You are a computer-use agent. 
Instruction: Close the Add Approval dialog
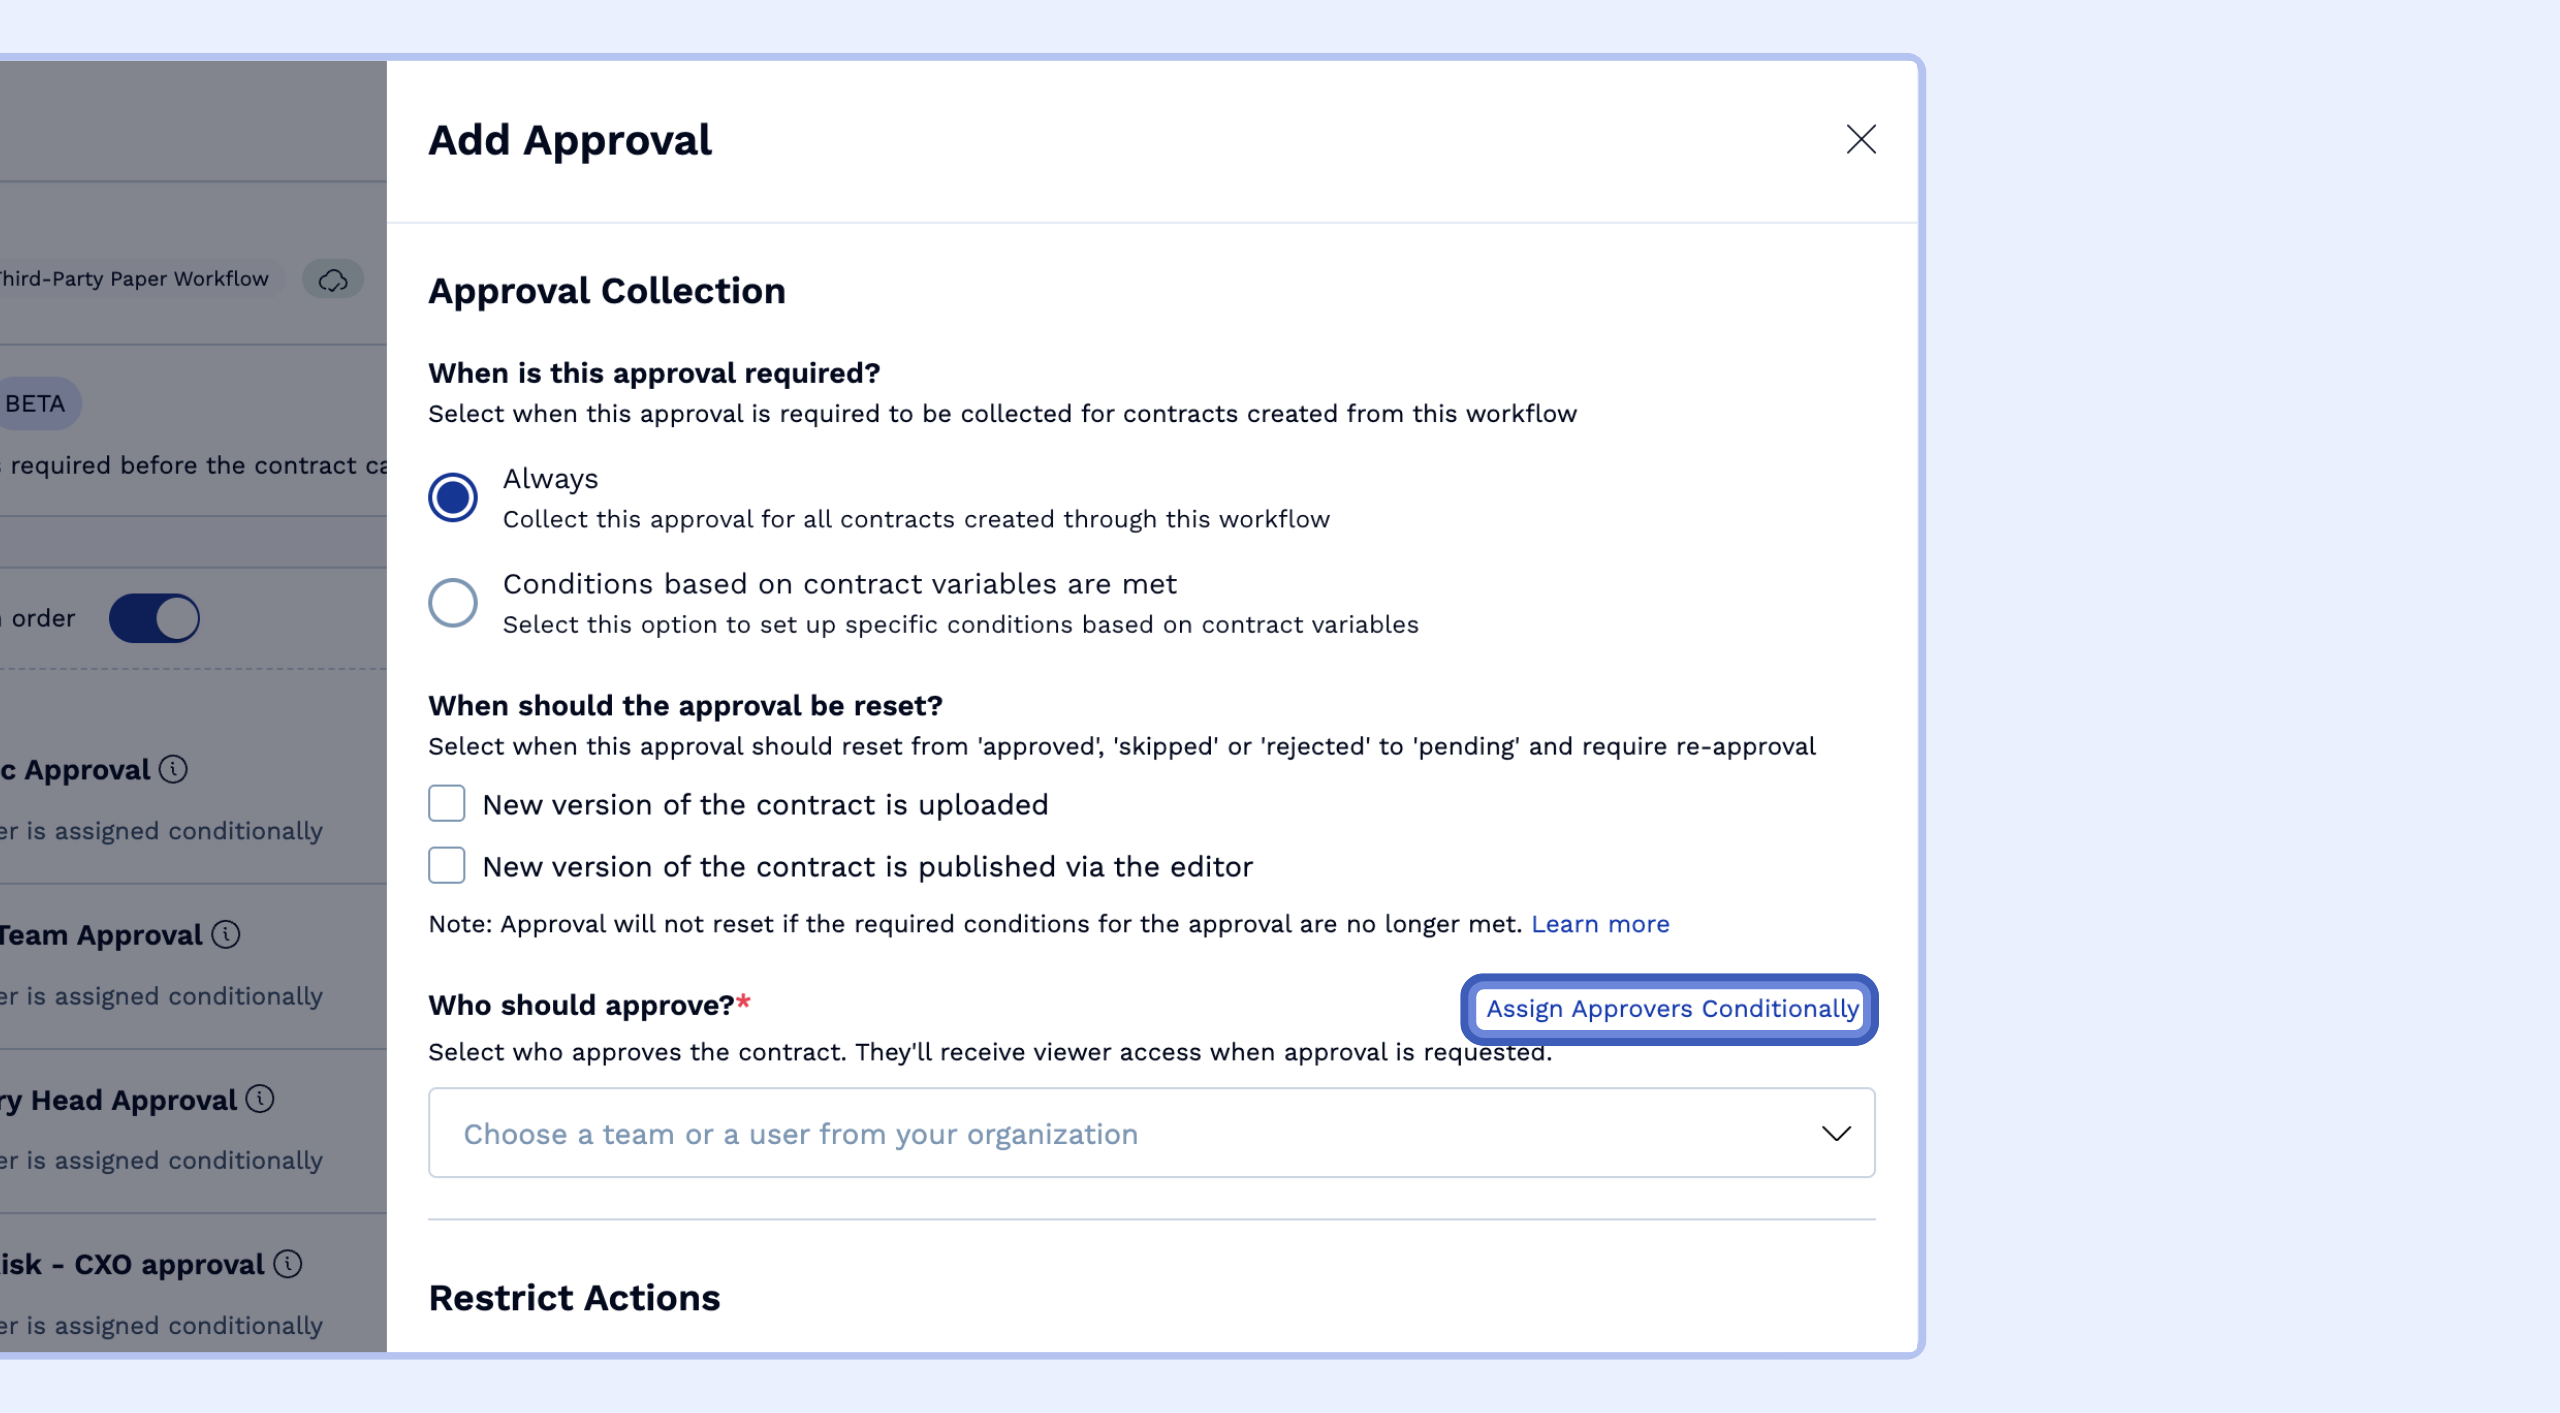(1861, 139)
